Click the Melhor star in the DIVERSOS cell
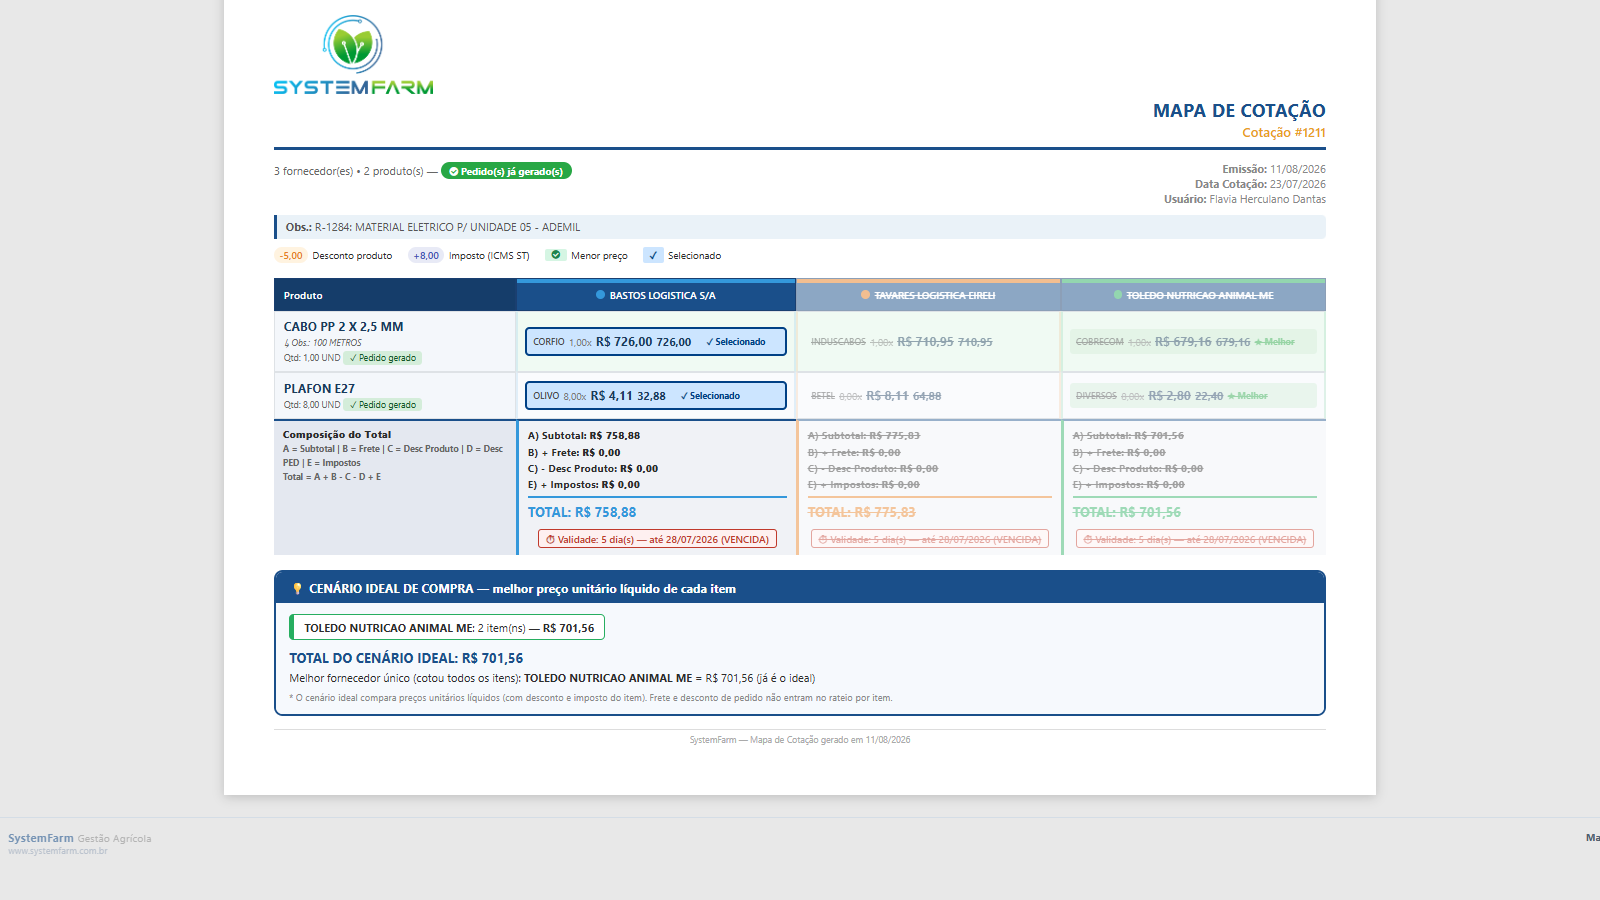 [1231, 396]
